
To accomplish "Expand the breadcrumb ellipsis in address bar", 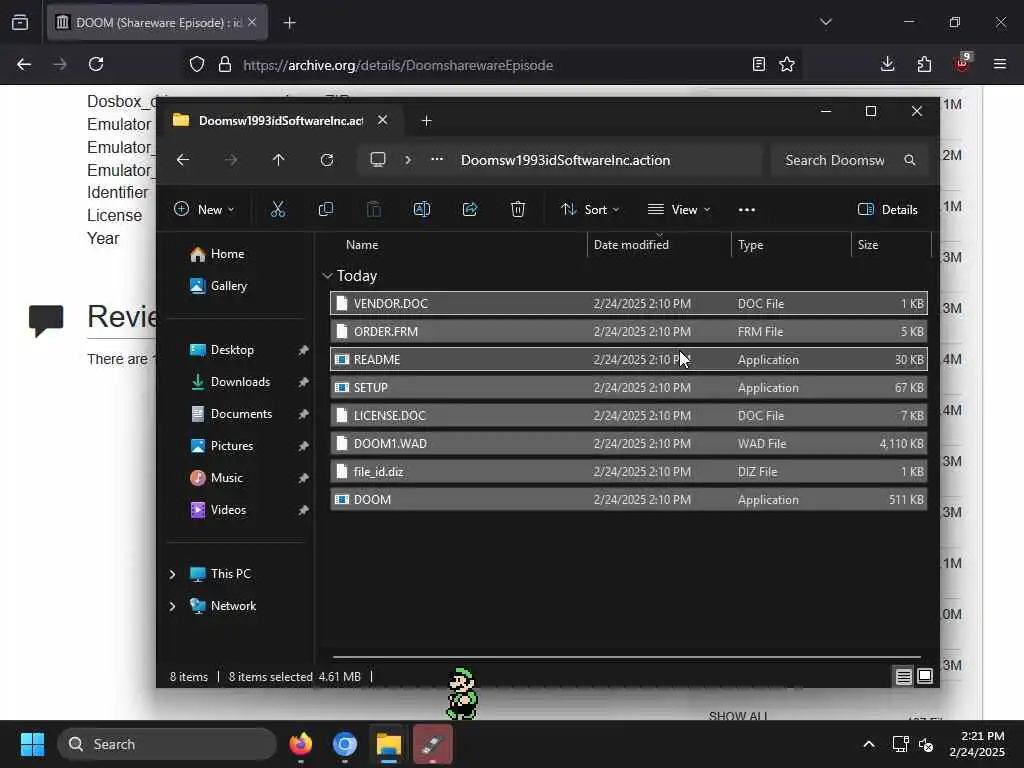I will (437, 159).
